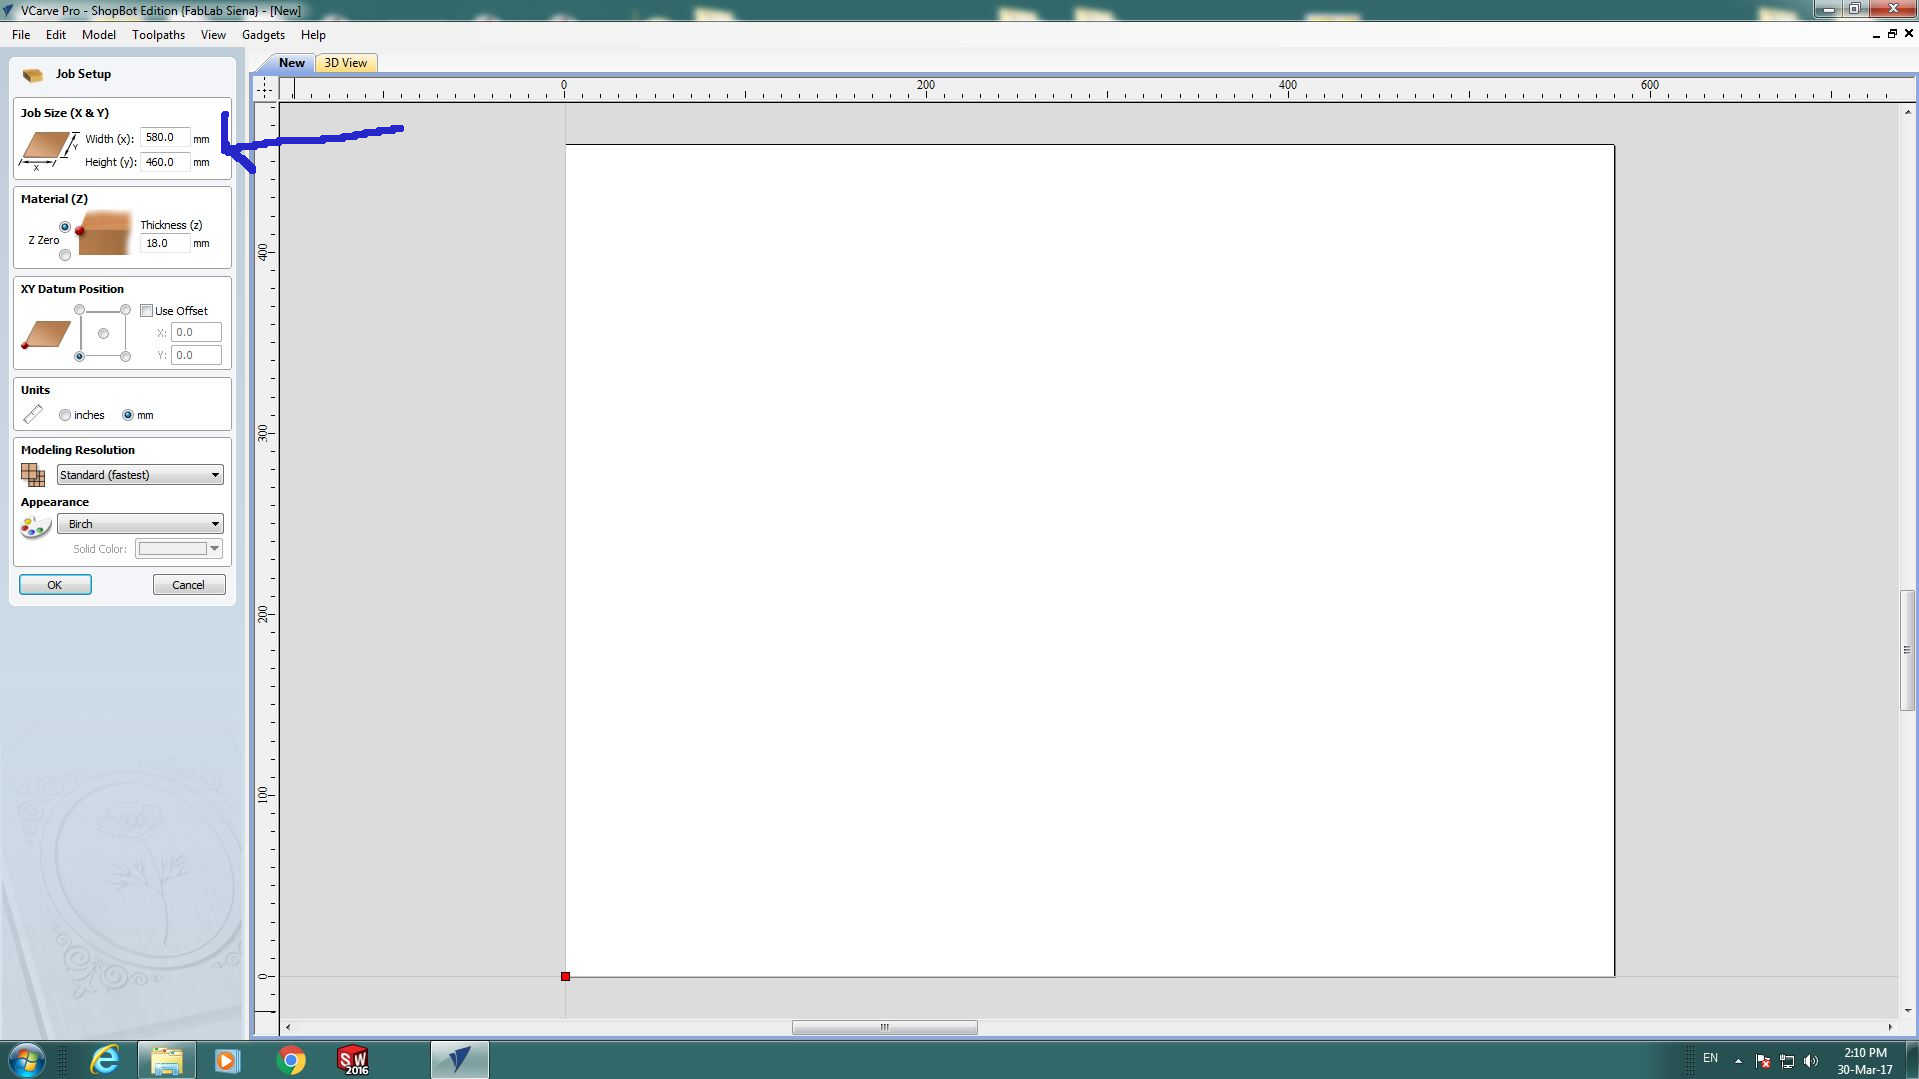This screenshot has width=1919, height=1079.
Task: Open the View menu
Action: point(213,35)
